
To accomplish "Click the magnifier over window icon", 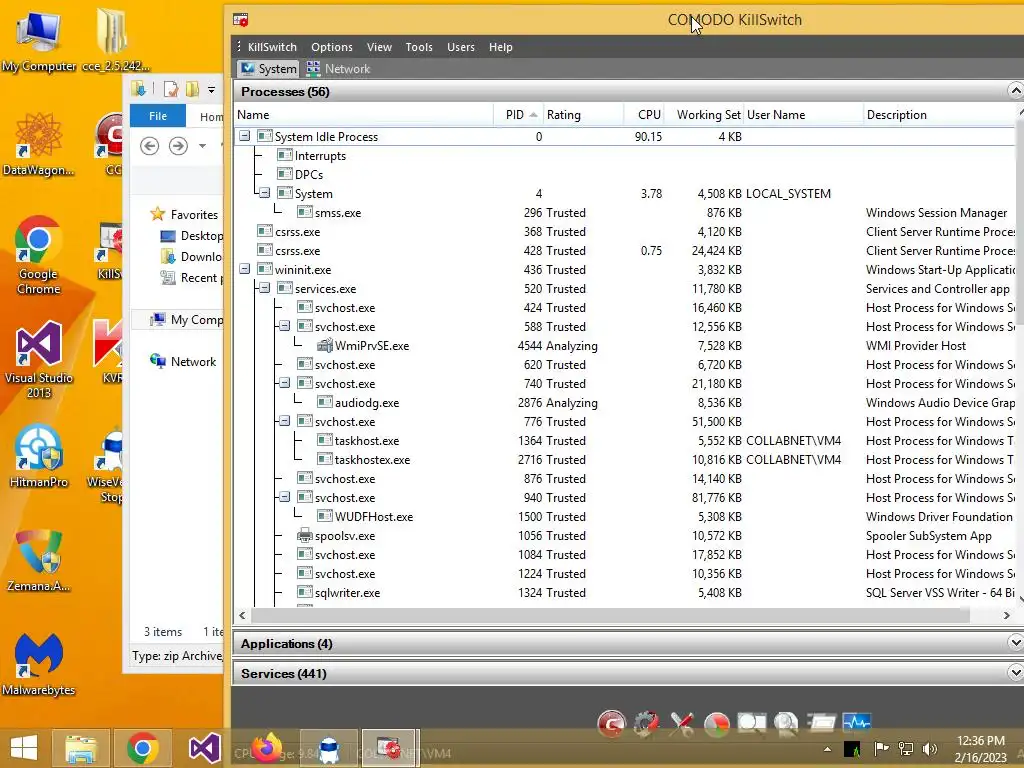I will (752, 723).
